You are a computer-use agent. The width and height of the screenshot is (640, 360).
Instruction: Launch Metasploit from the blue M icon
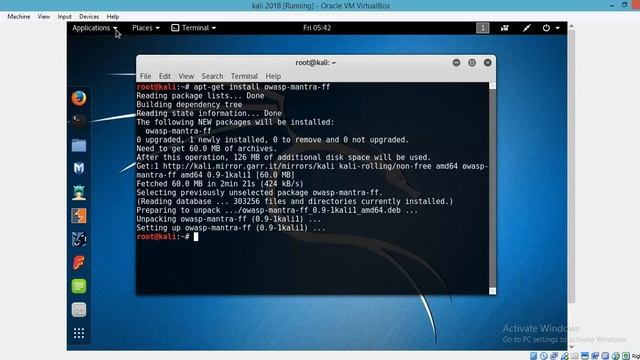tap(79, 168)
